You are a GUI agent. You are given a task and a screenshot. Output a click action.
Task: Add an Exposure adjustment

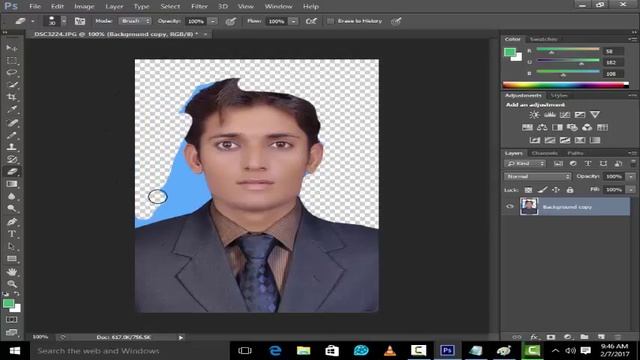click(580, 115)
